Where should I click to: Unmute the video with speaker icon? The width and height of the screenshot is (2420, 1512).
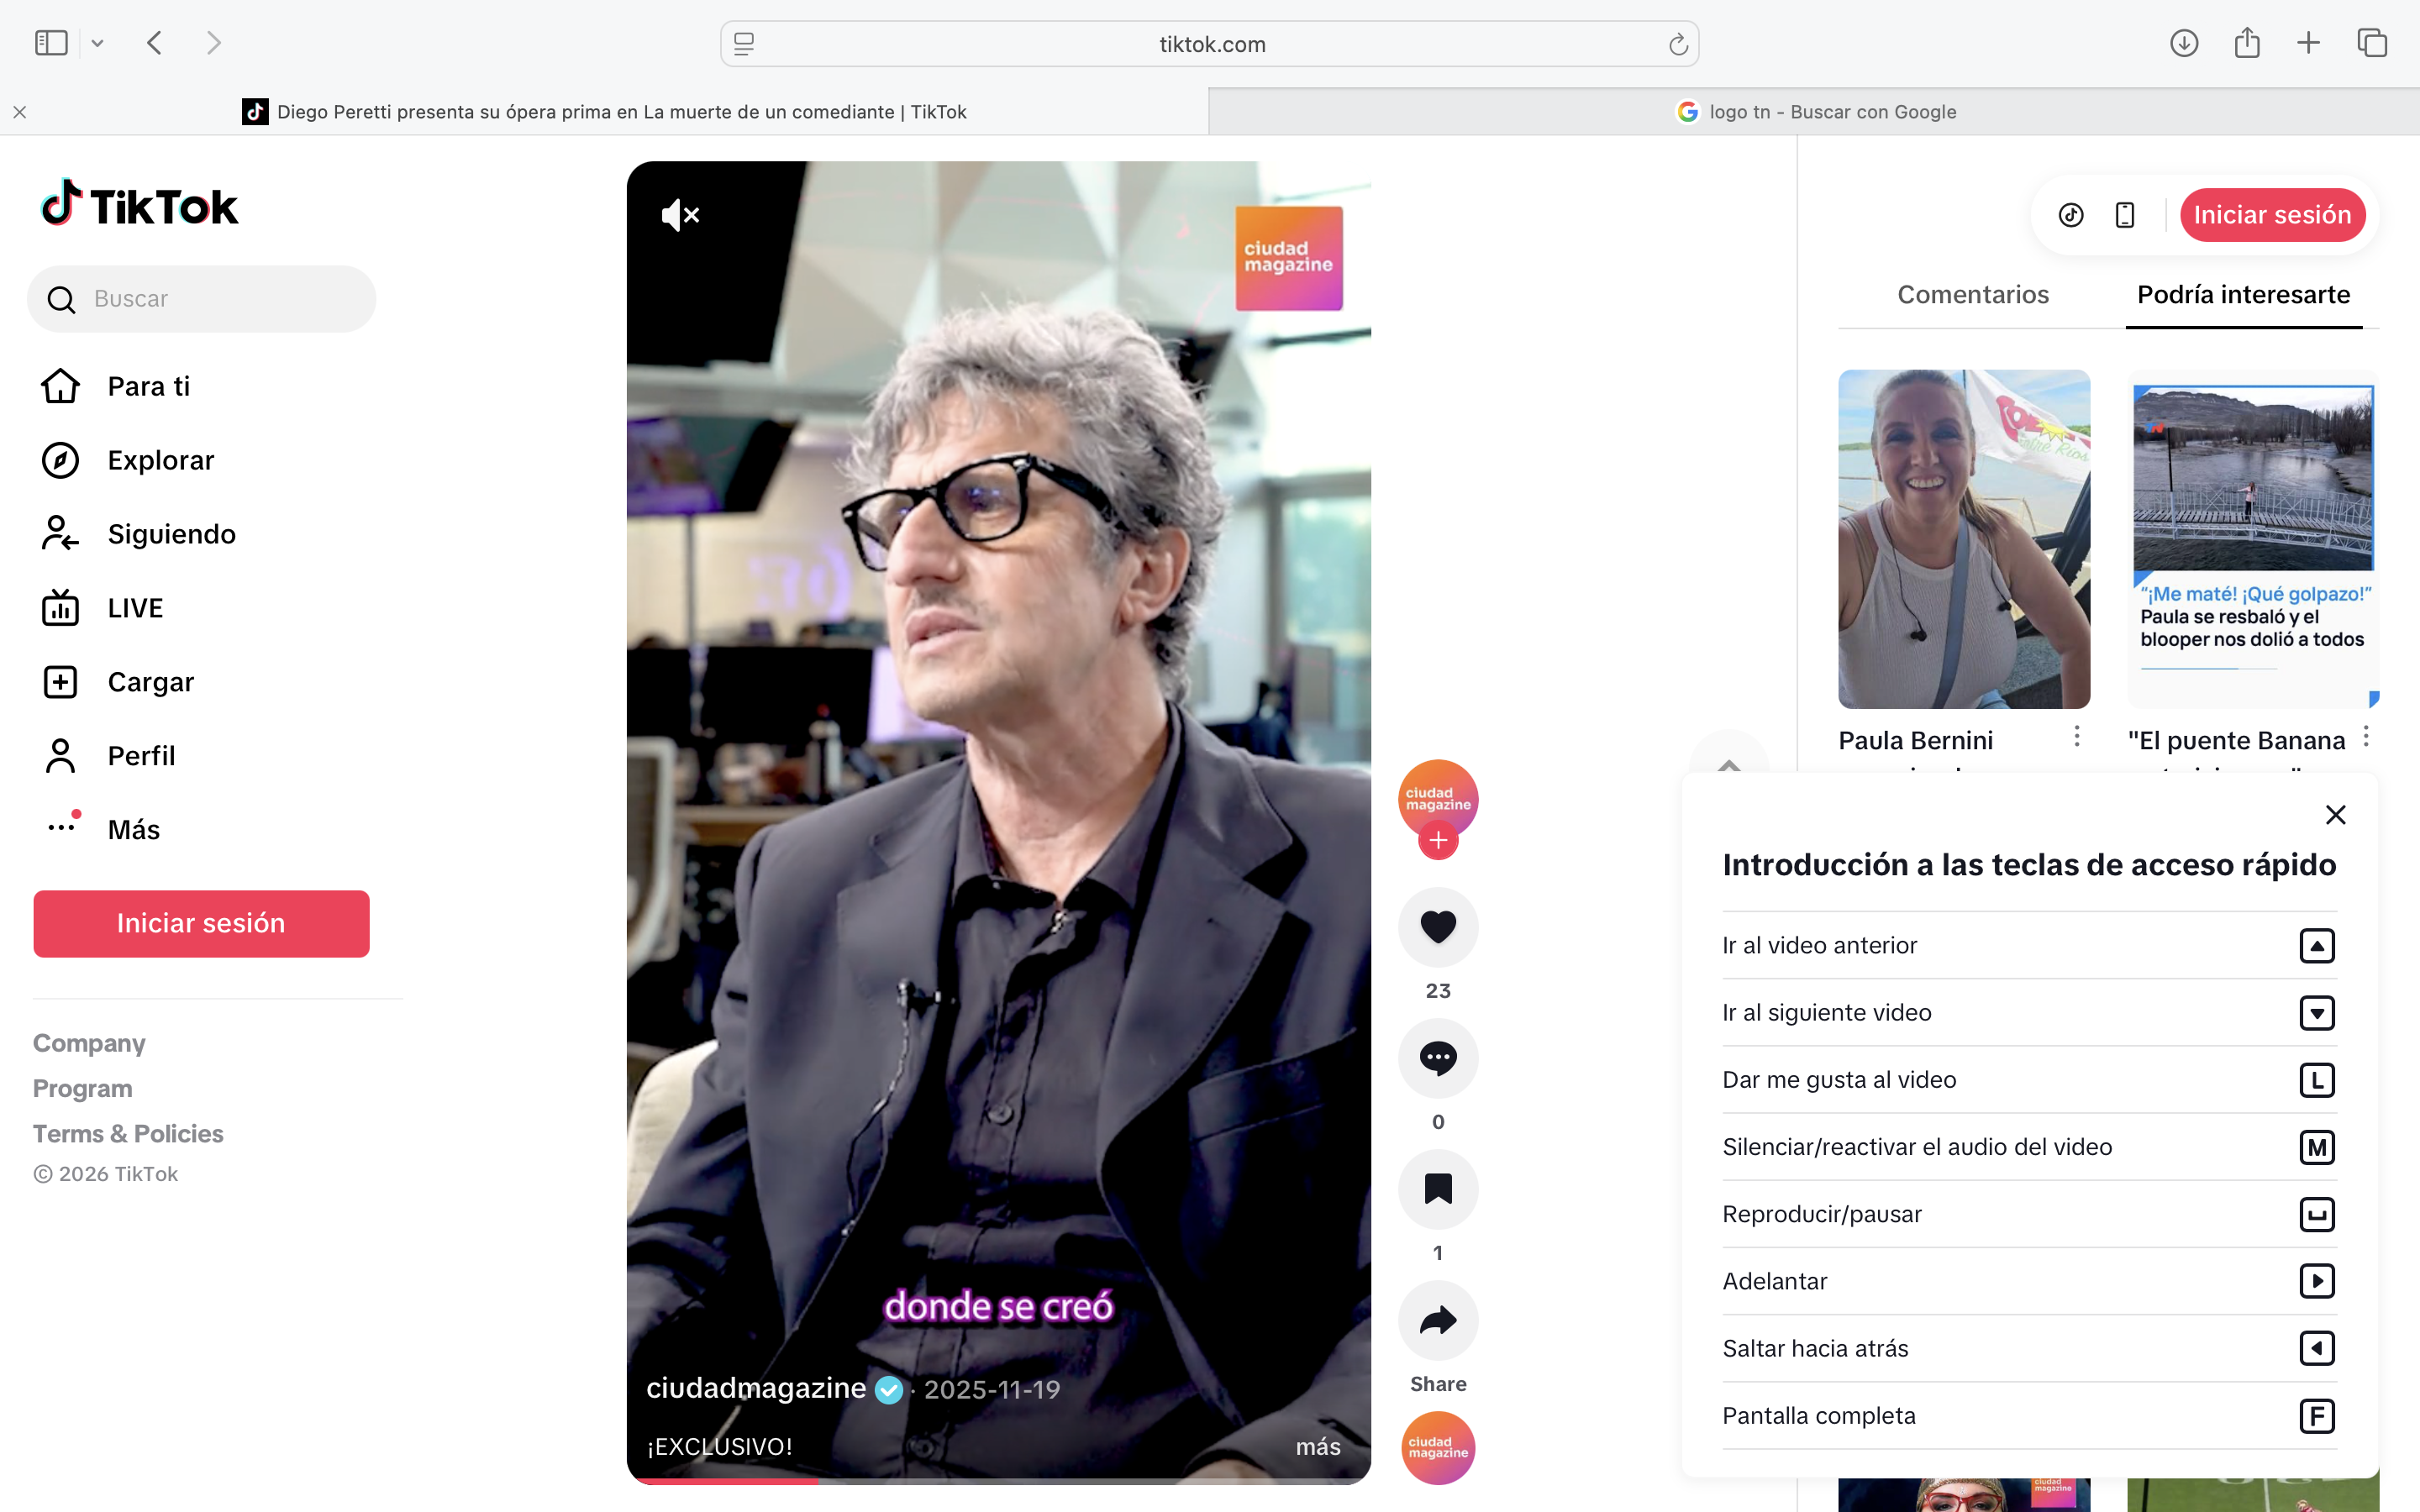[680, 215]
